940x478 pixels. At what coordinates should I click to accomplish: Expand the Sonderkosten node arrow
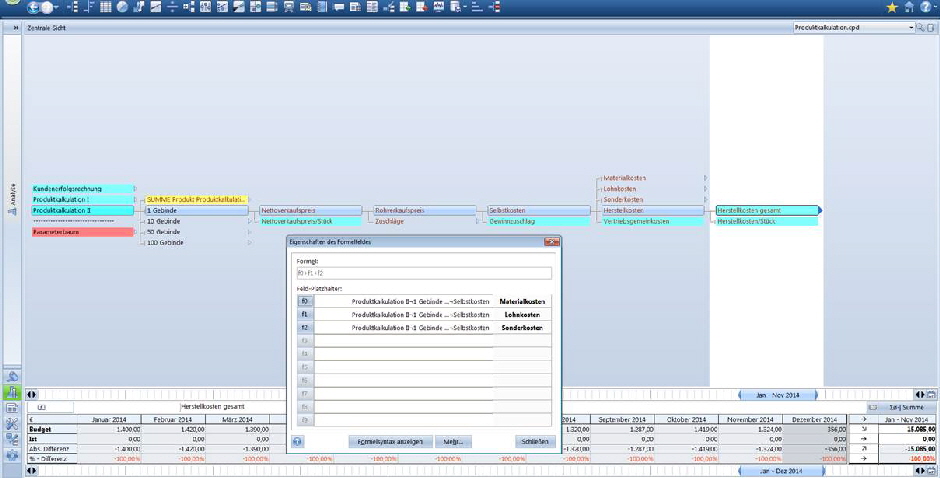coord(706,200)
